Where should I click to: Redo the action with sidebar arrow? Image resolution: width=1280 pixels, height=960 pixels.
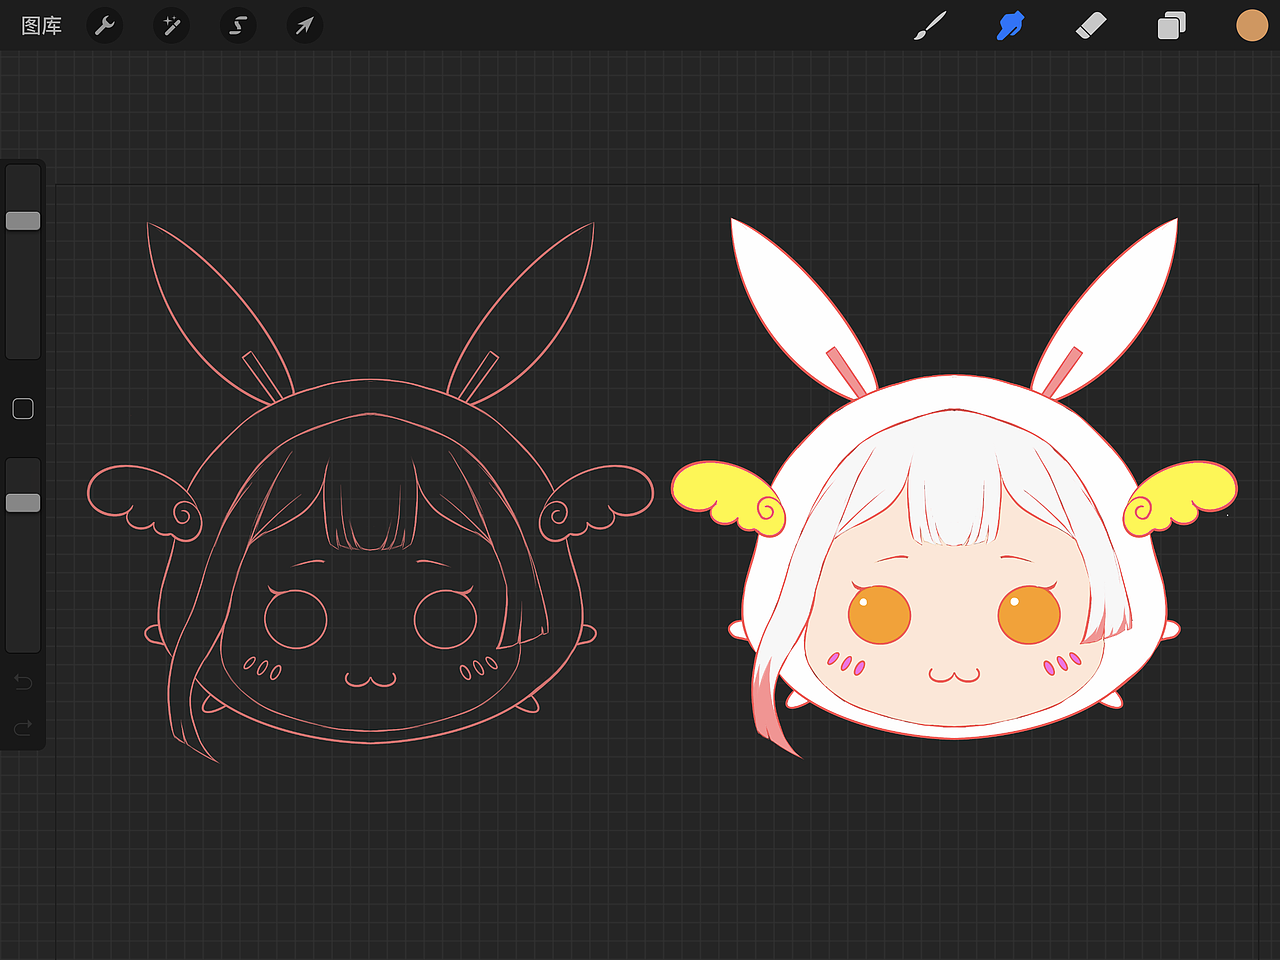[23, 727]
